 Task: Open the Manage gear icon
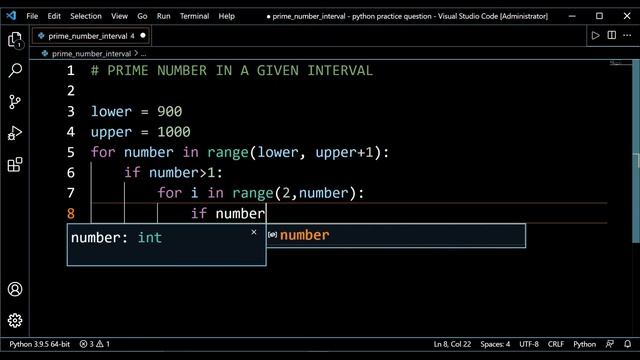15,320
